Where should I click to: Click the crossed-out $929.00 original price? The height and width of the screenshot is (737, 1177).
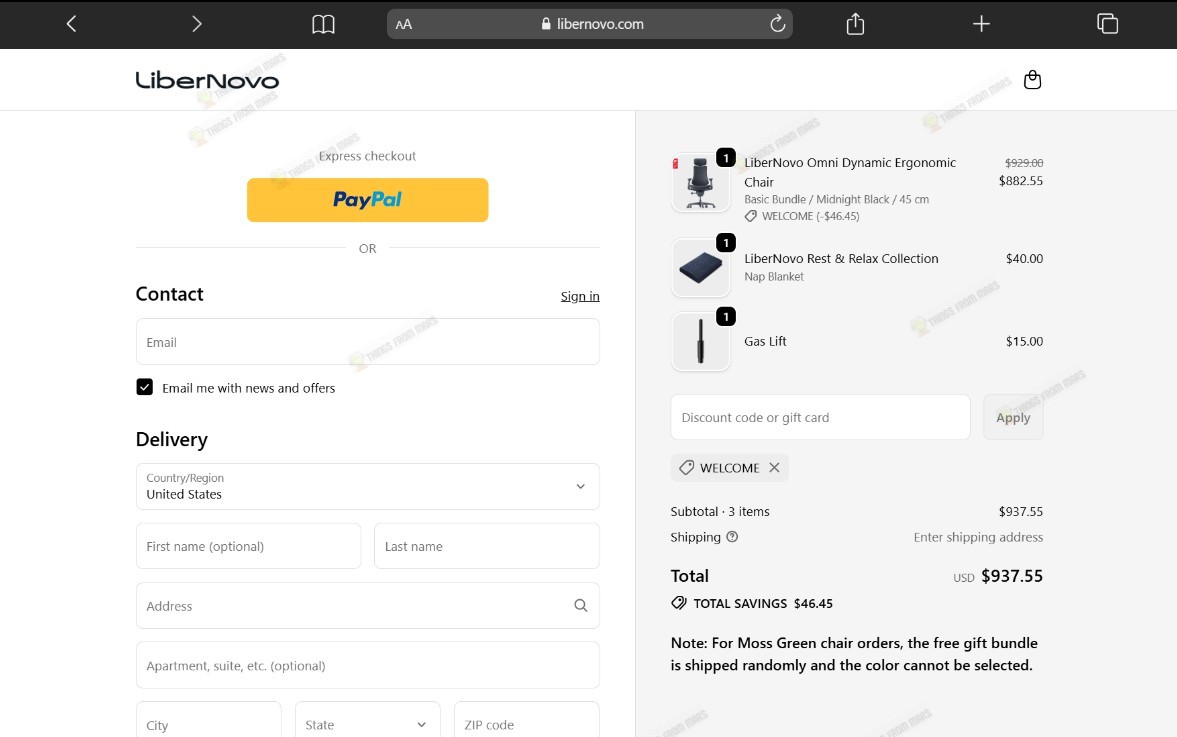point(1024,162)
